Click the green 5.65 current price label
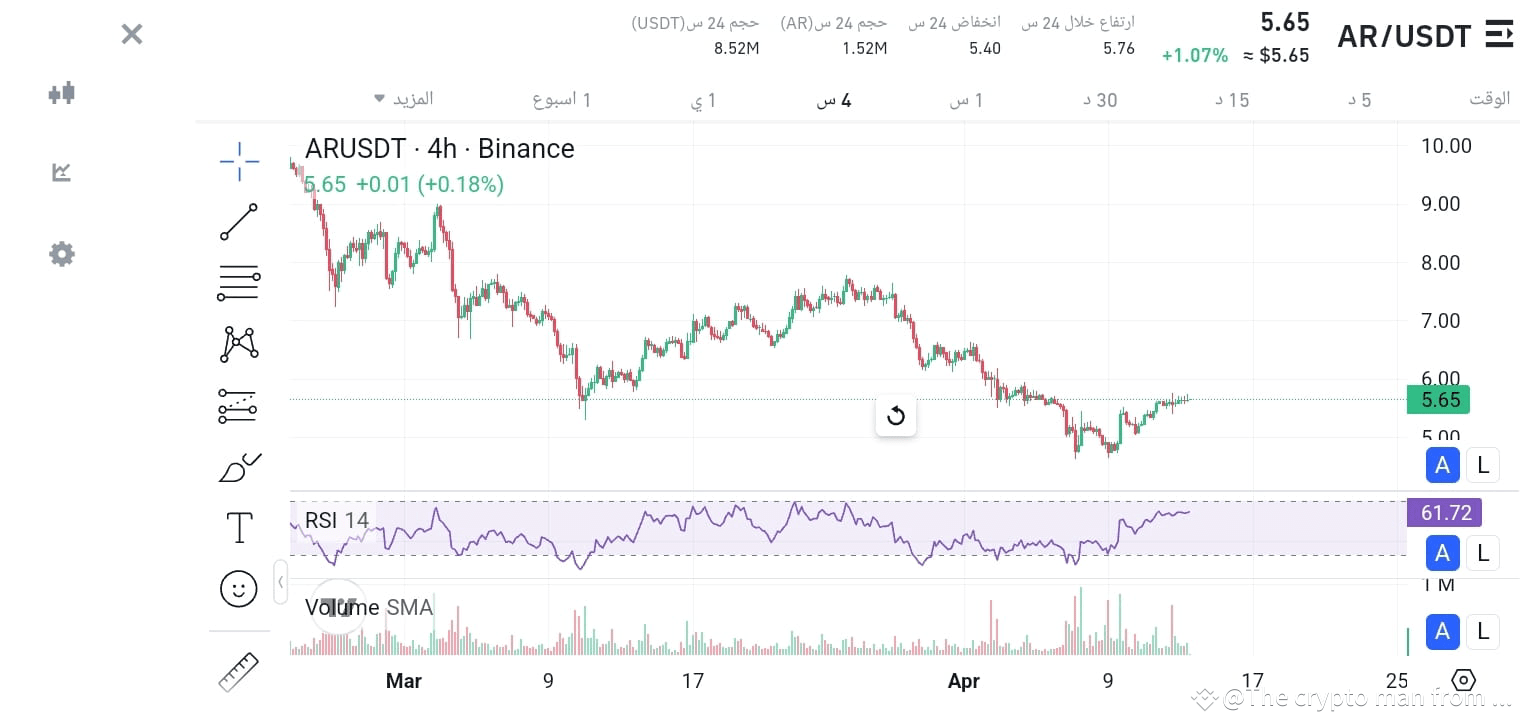This screenshot has width=1520, height=720. tap(1438, 400)
